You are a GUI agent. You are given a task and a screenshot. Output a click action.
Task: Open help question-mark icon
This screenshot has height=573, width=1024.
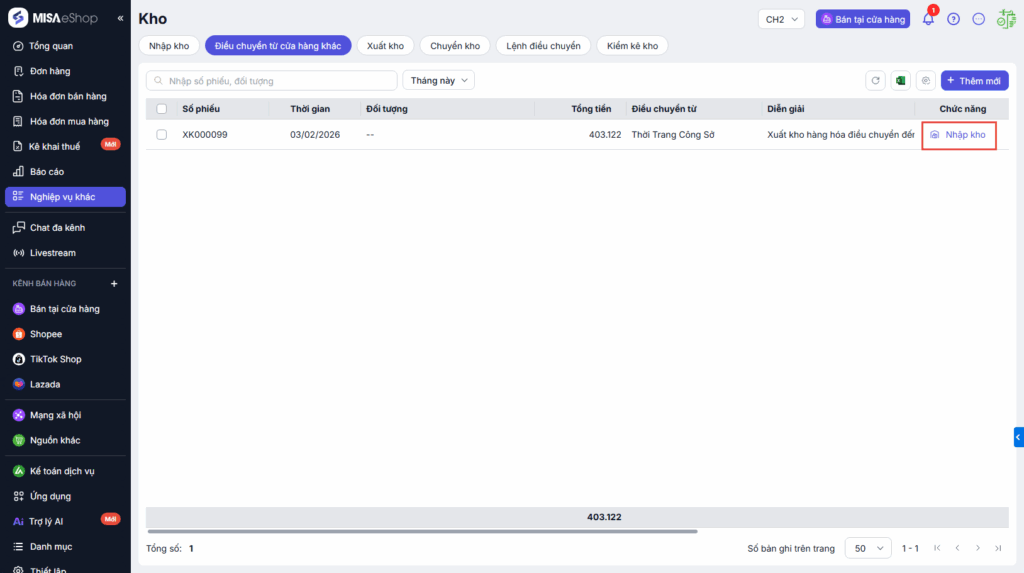point(953,19)
